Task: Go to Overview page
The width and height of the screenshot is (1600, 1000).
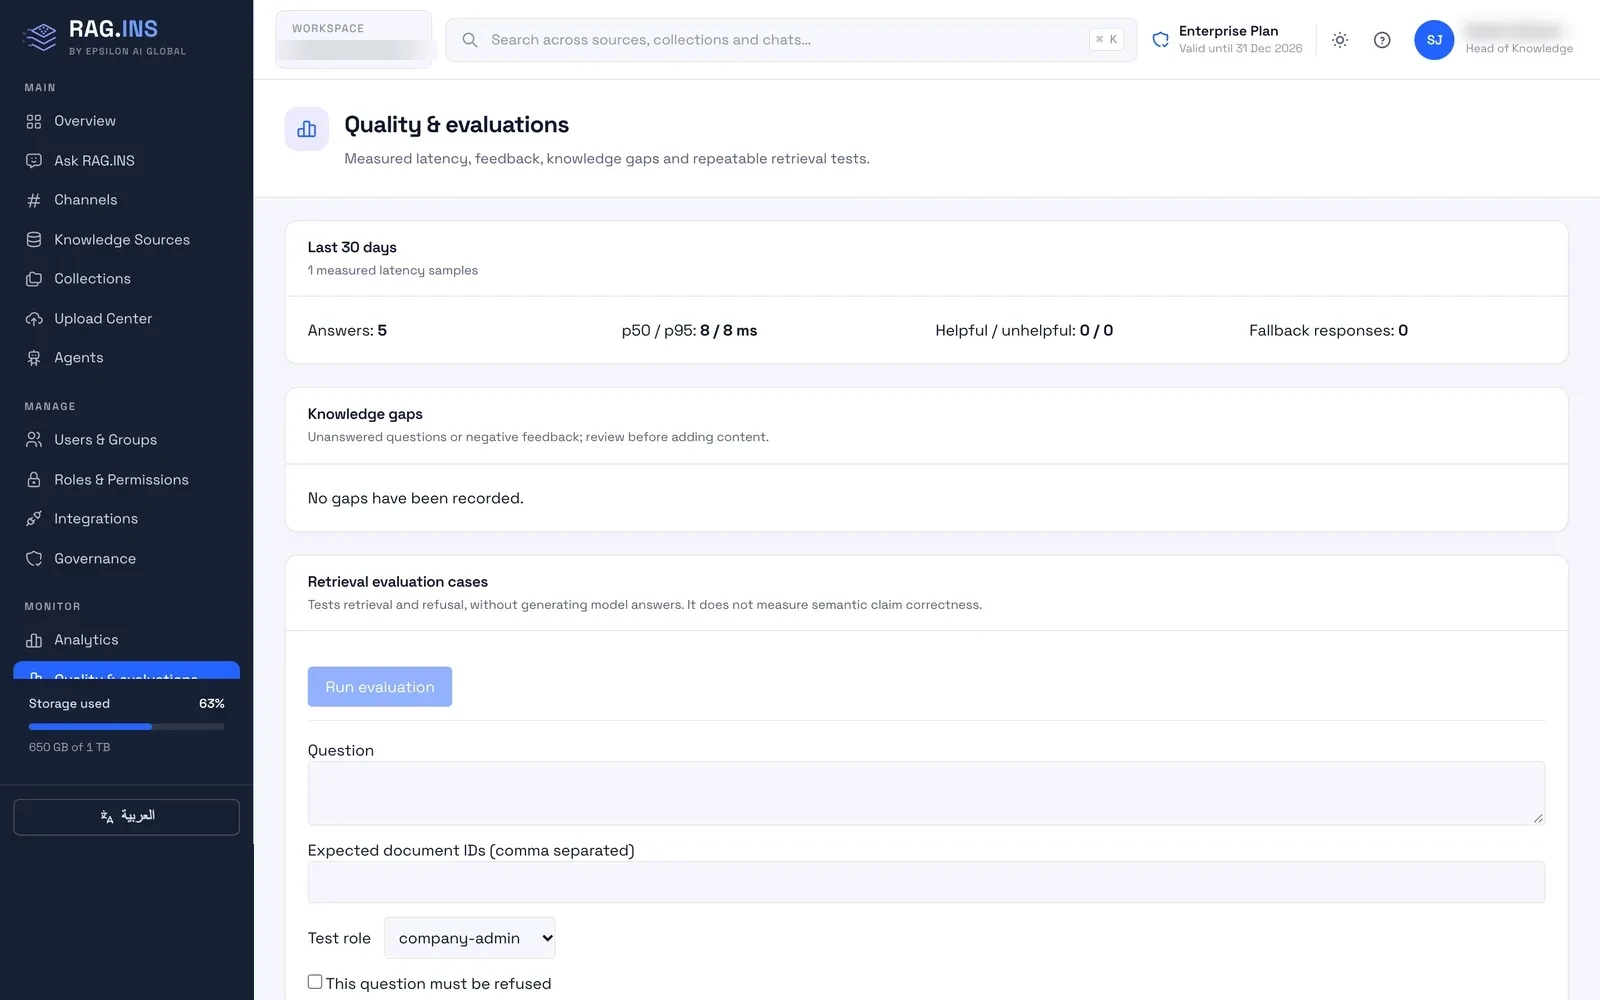Action: coord(126,121)
